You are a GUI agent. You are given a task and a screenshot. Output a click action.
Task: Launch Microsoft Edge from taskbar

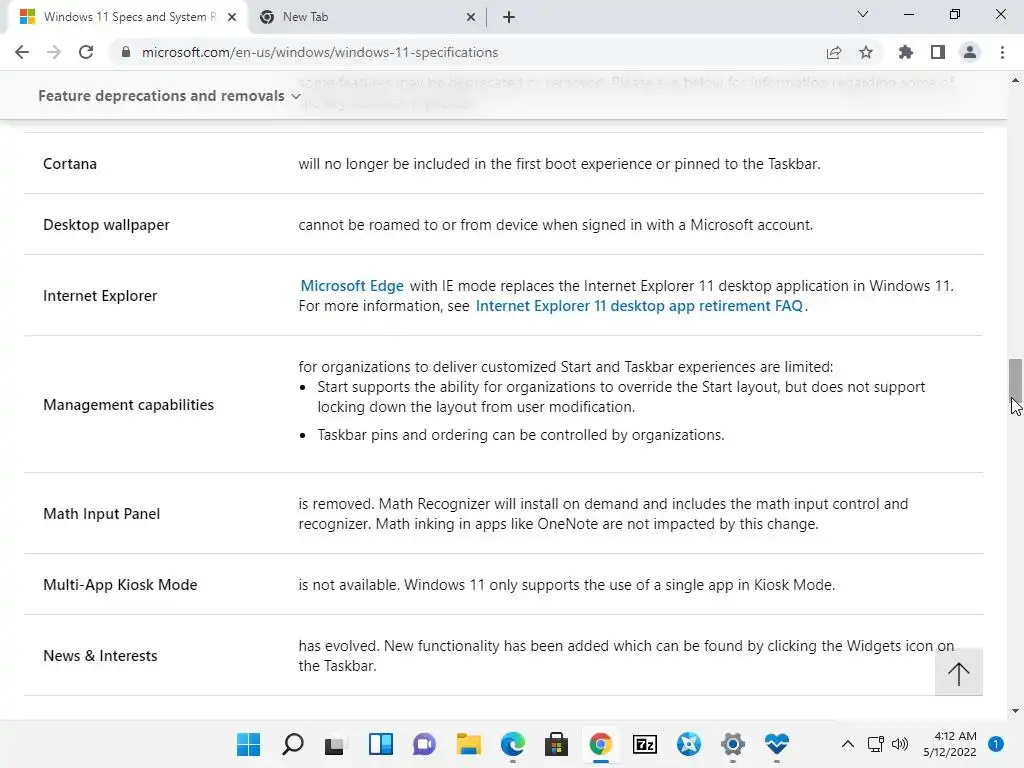click(x=513, y=744)
